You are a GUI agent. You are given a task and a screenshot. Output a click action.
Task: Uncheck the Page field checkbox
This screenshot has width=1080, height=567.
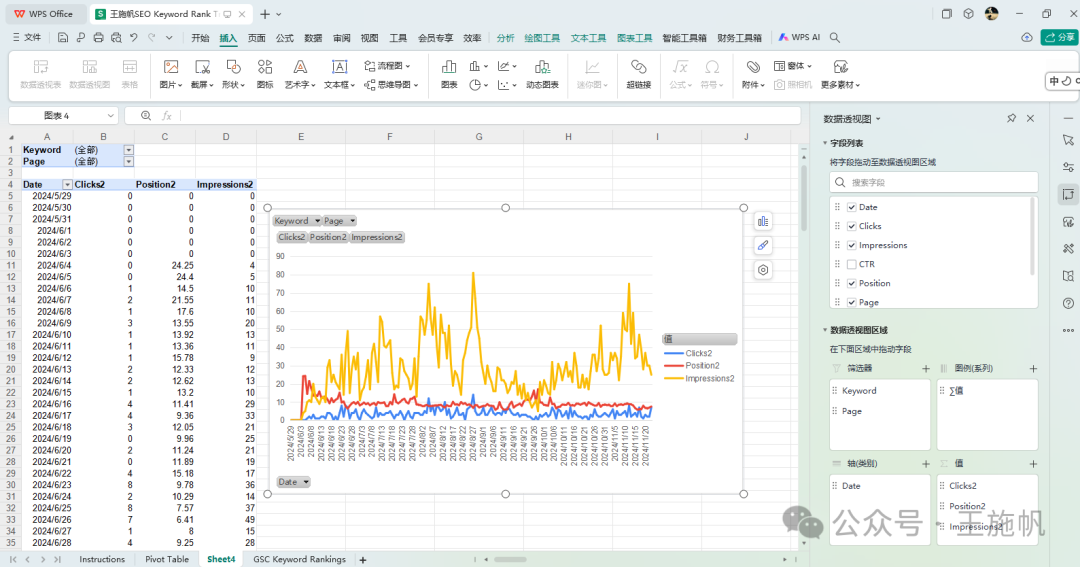click(x=852, y=302)
